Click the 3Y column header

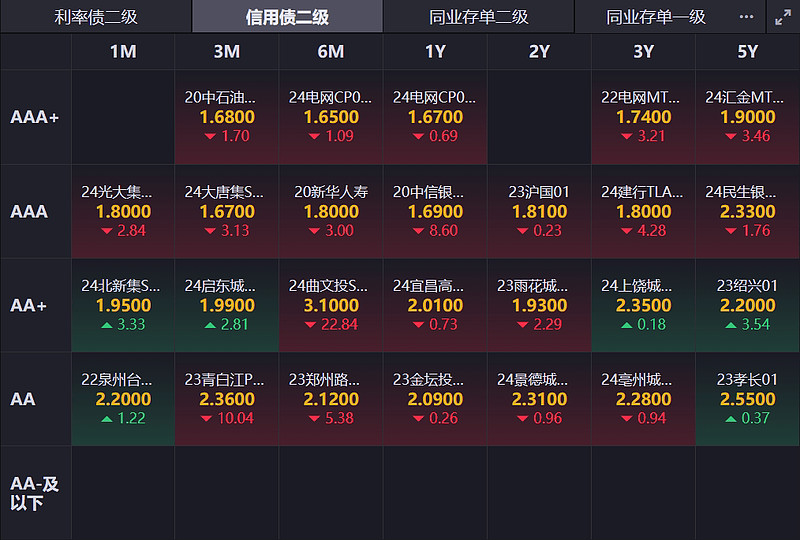643,52
